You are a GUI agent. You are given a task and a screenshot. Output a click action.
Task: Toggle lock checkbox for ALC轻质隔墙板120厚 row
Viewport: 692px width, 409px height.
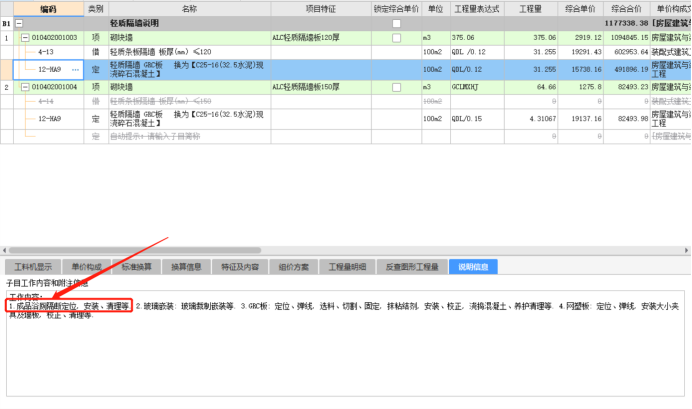[x=396, y=38]
